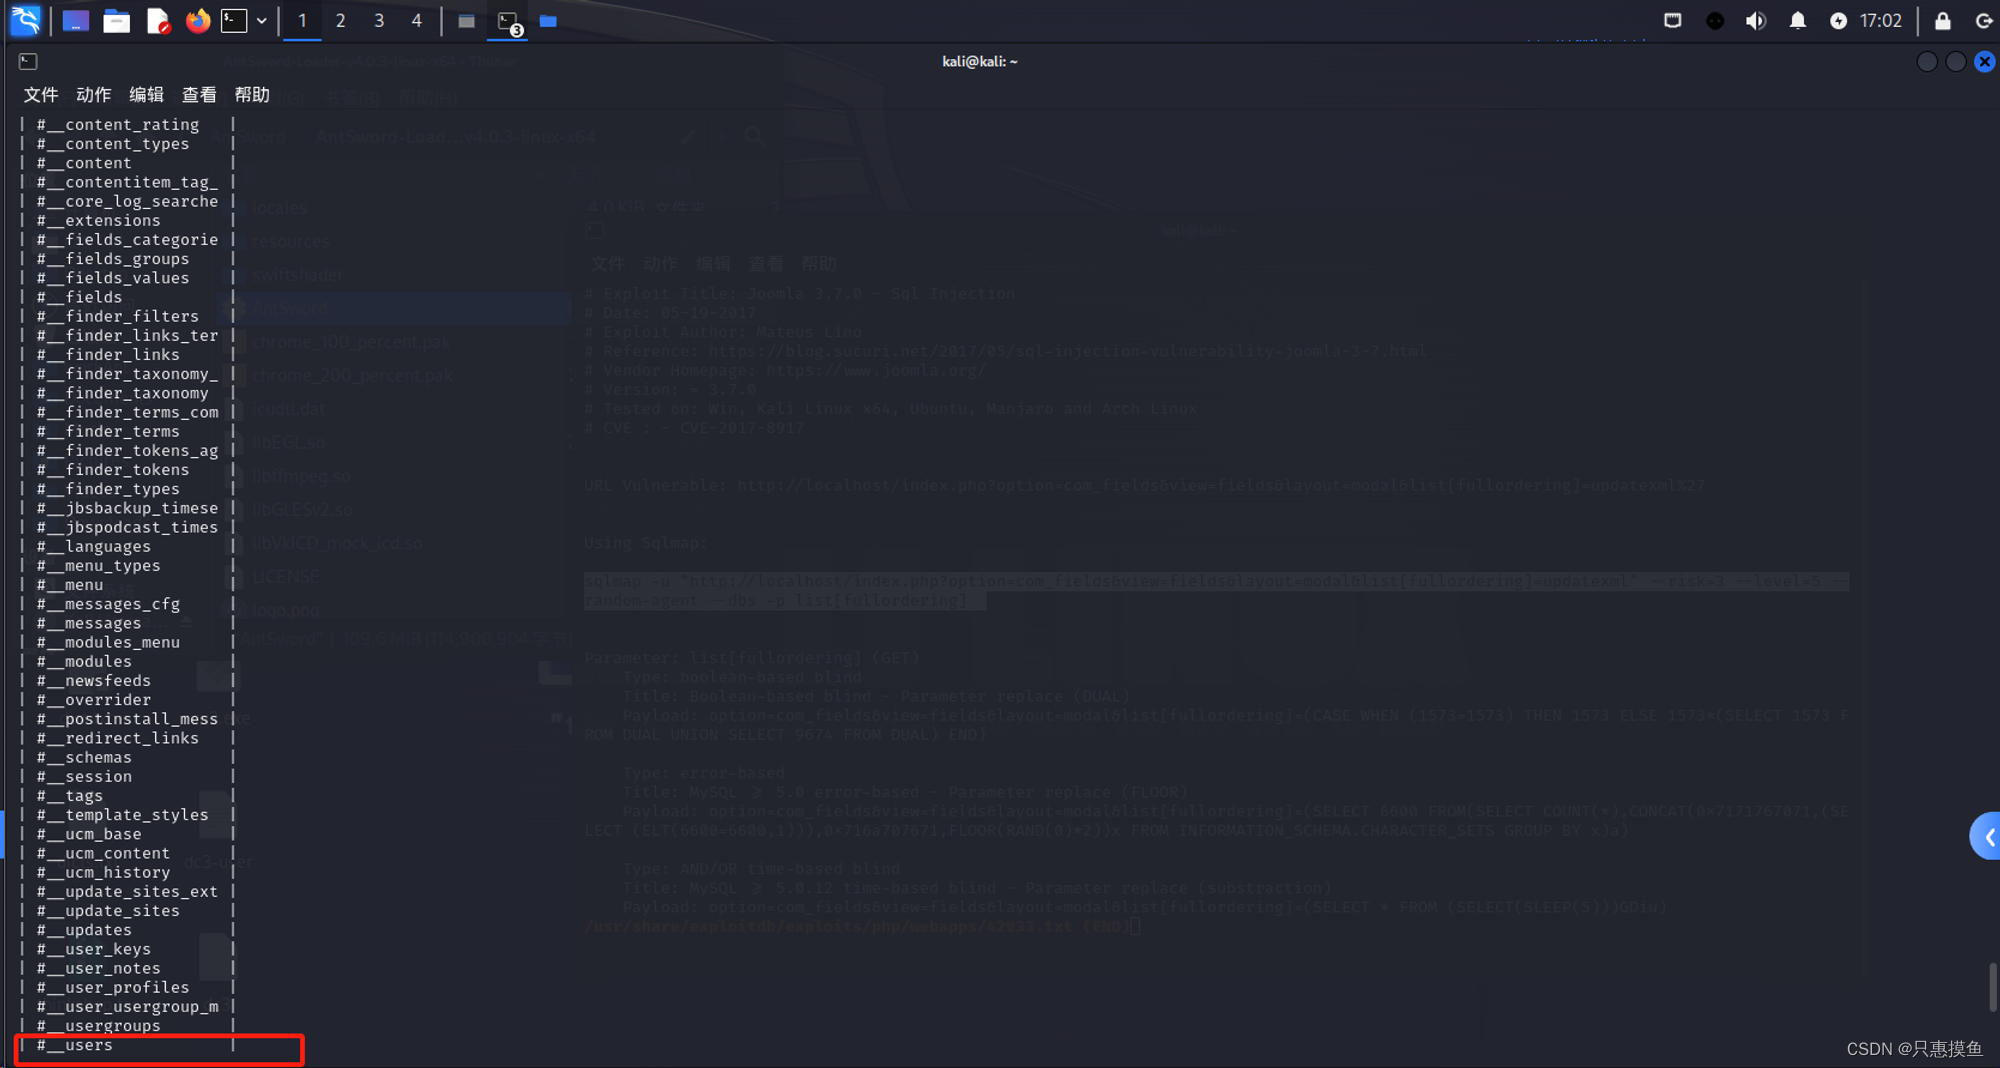Select the #__menu_types row

(x=128, y=566)
